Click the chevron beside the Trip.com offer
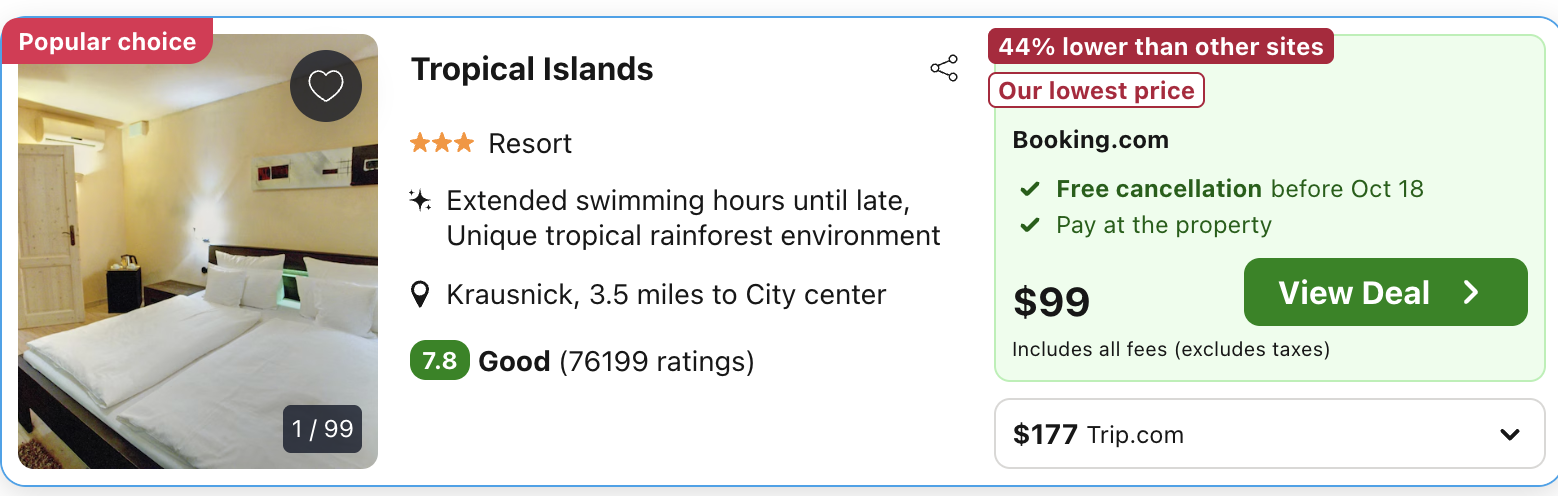Viewport: 1558px width, 496px height. (x=1510, y=434)
